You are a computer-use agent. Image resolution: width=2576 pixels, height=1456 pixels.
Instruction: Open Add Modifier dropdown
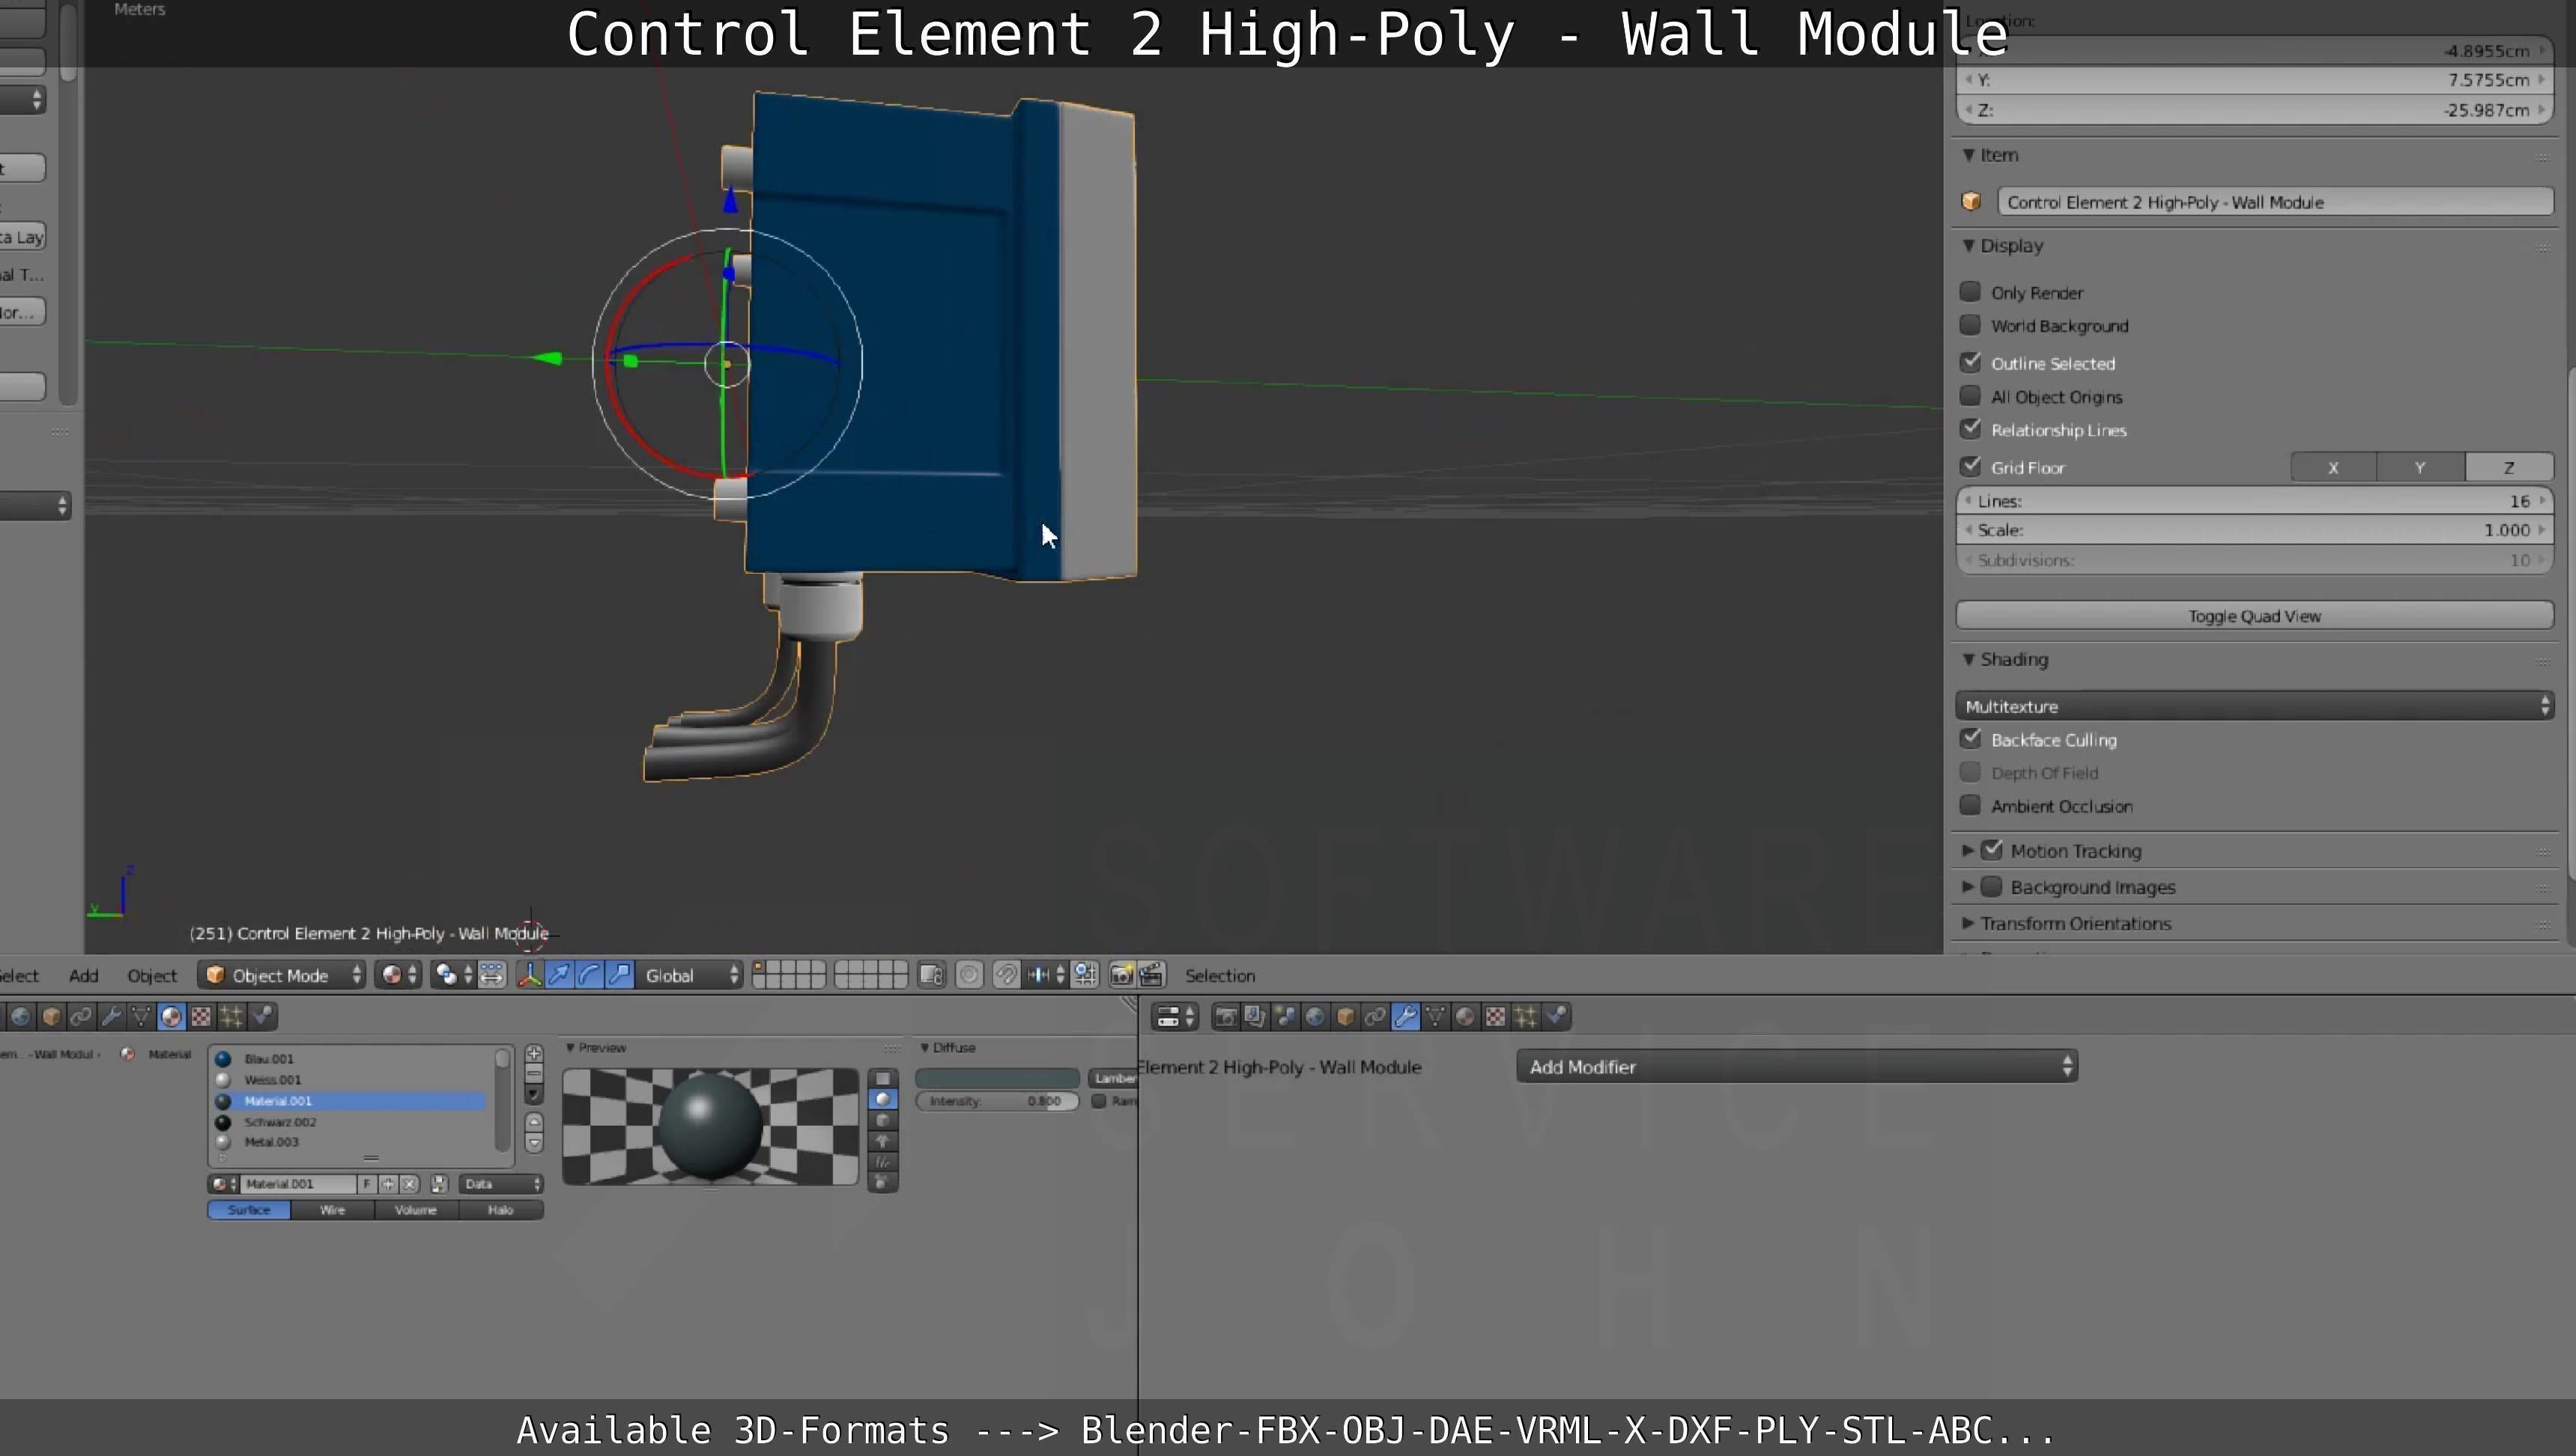[x=1797, y=1066]
